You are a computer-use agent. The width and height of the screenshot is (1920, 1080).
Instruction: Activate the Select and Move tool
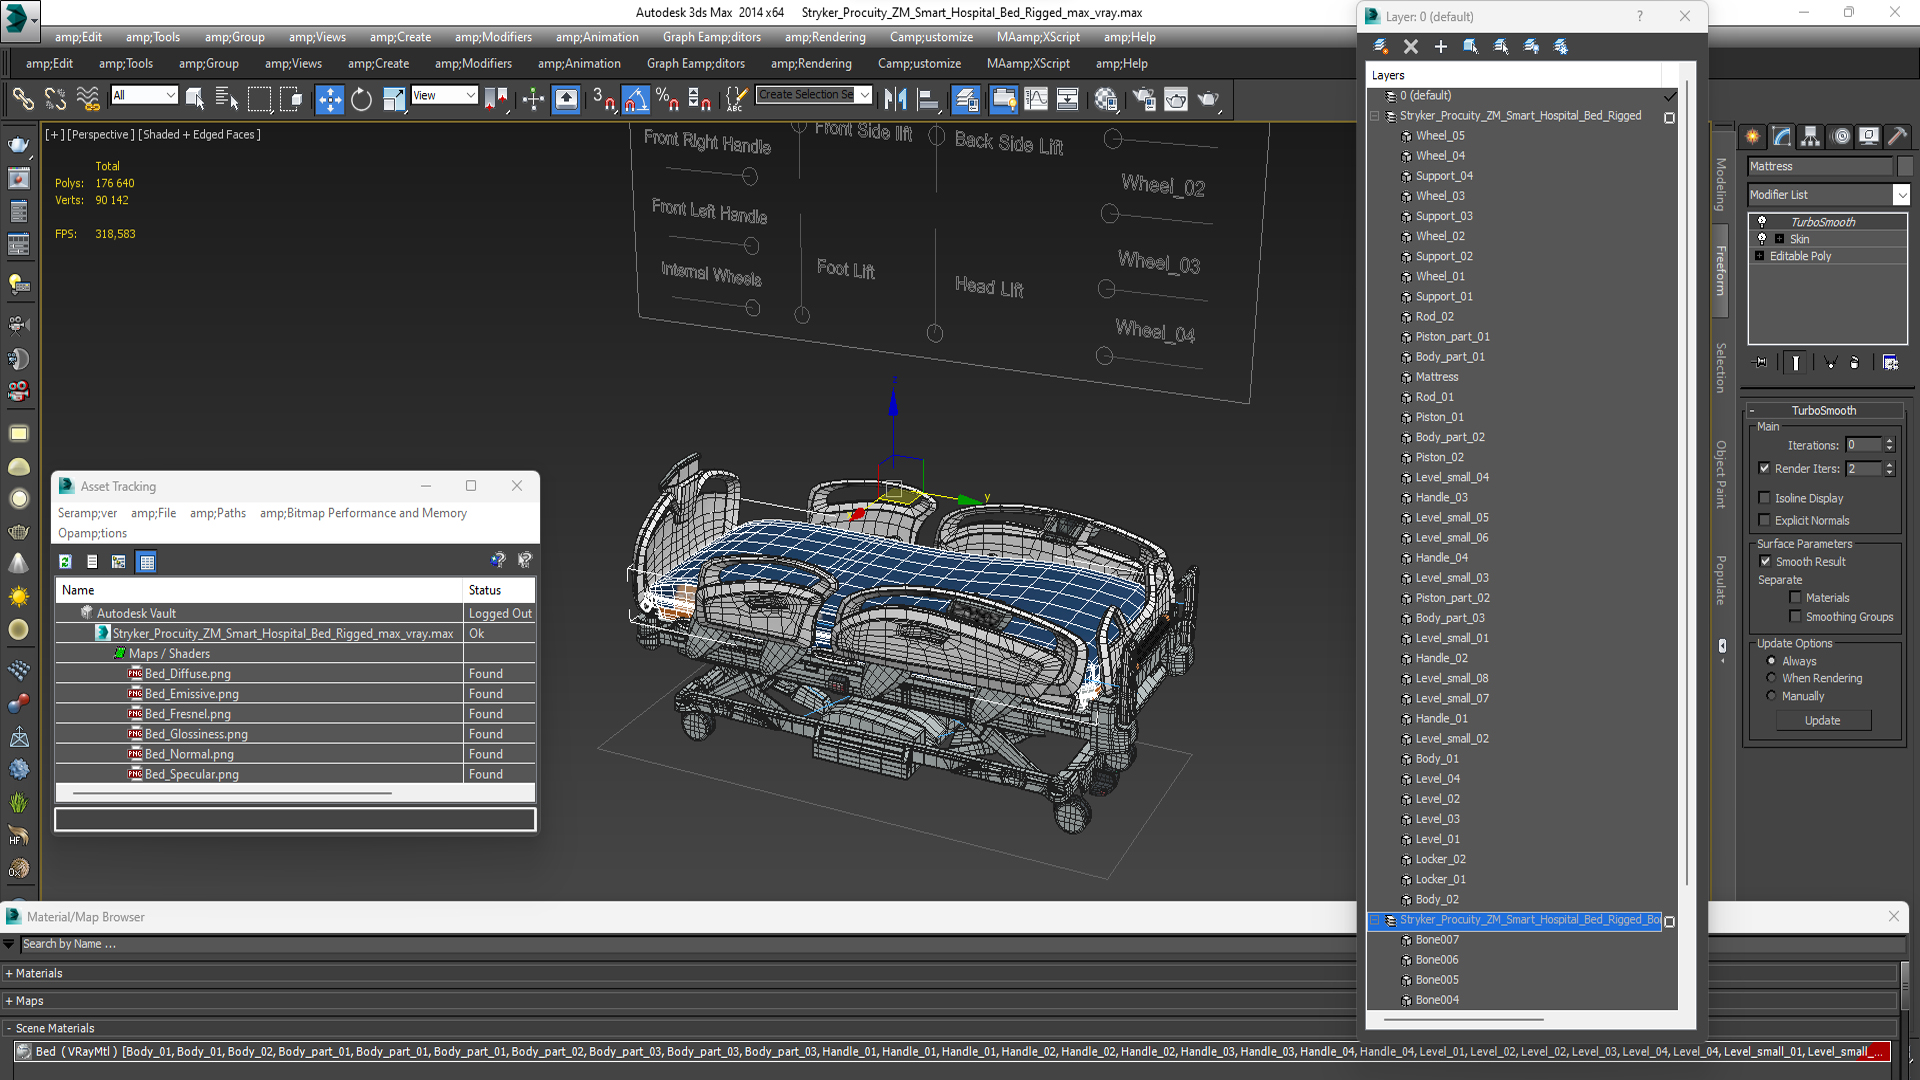coord(329,98)
